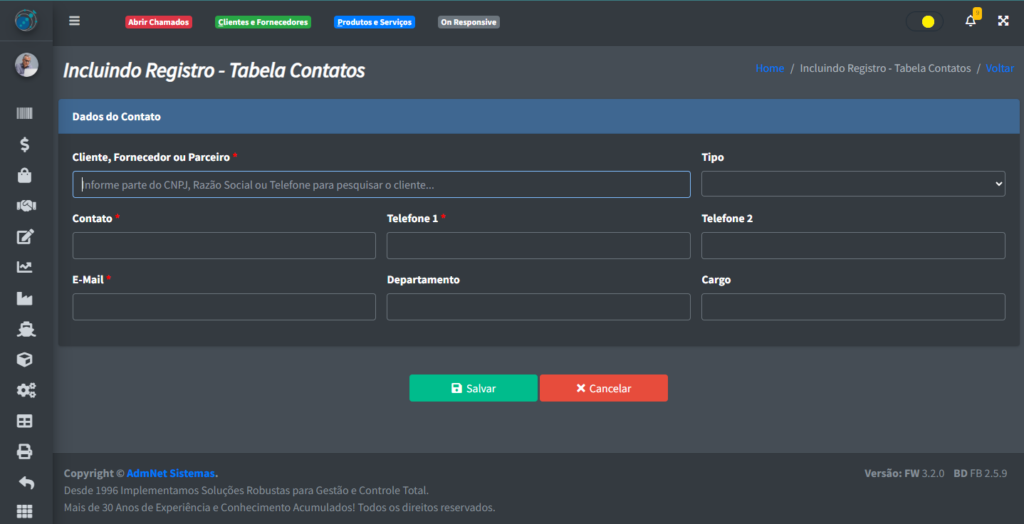Open the dollar sign finance icon
This screenshot has height=524, width=1024.
click(x=25, y=145)
